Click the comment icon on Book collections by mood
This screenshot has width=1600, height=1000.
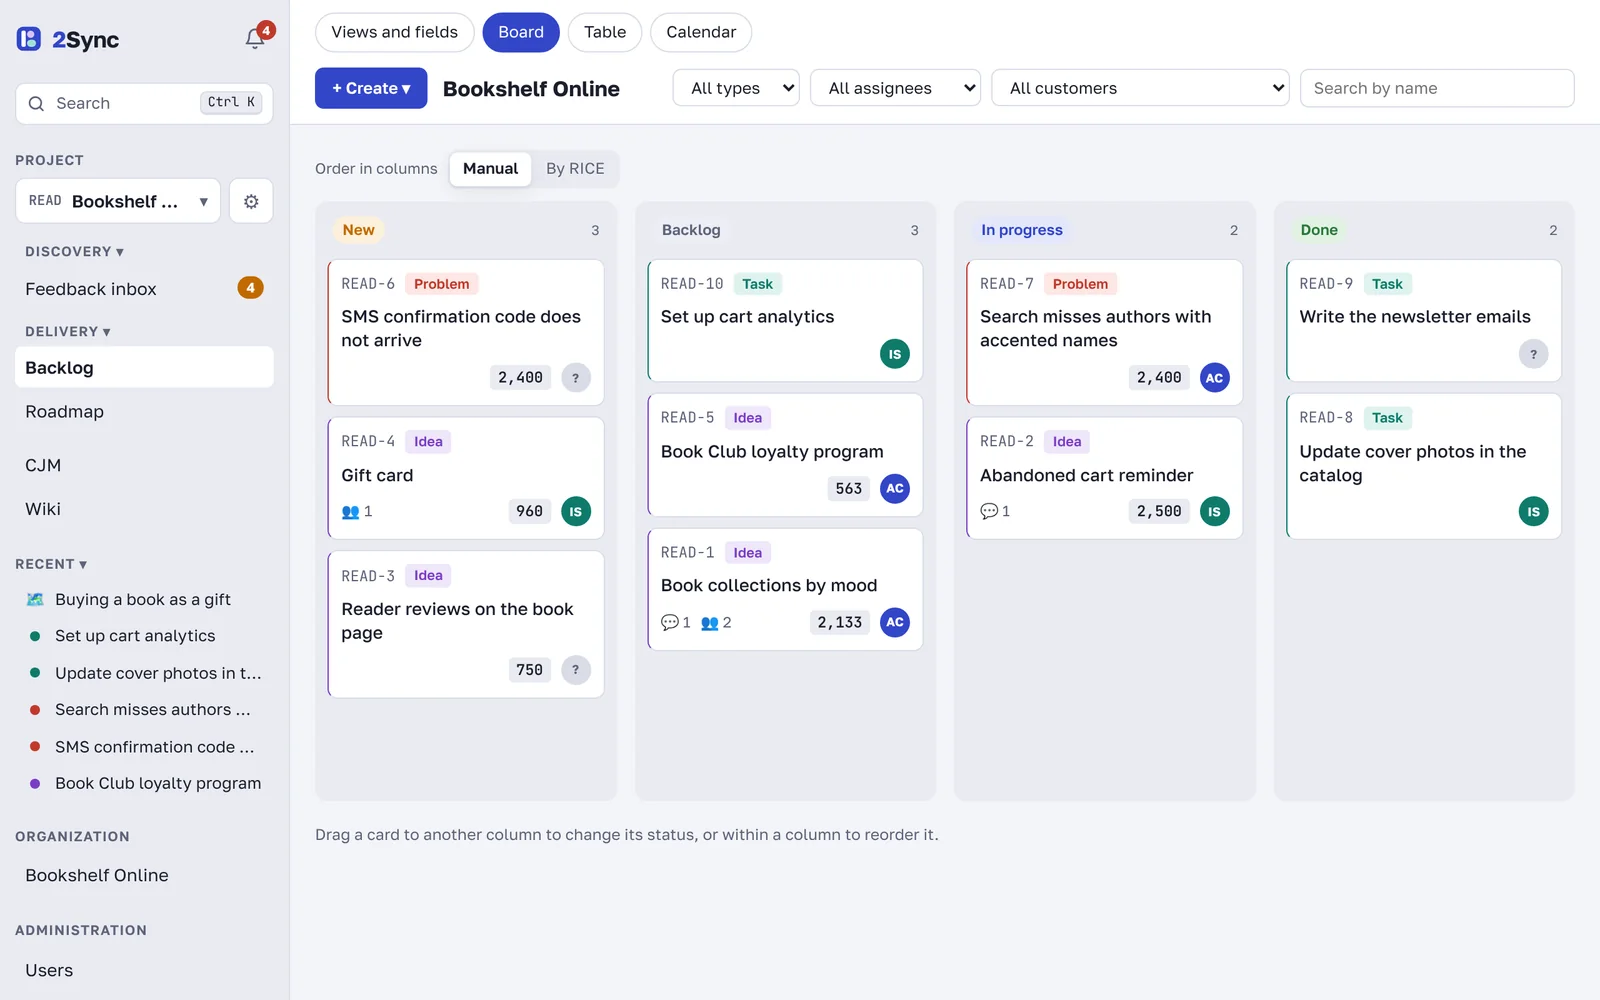pyautogui.click(x=670, y=622)
